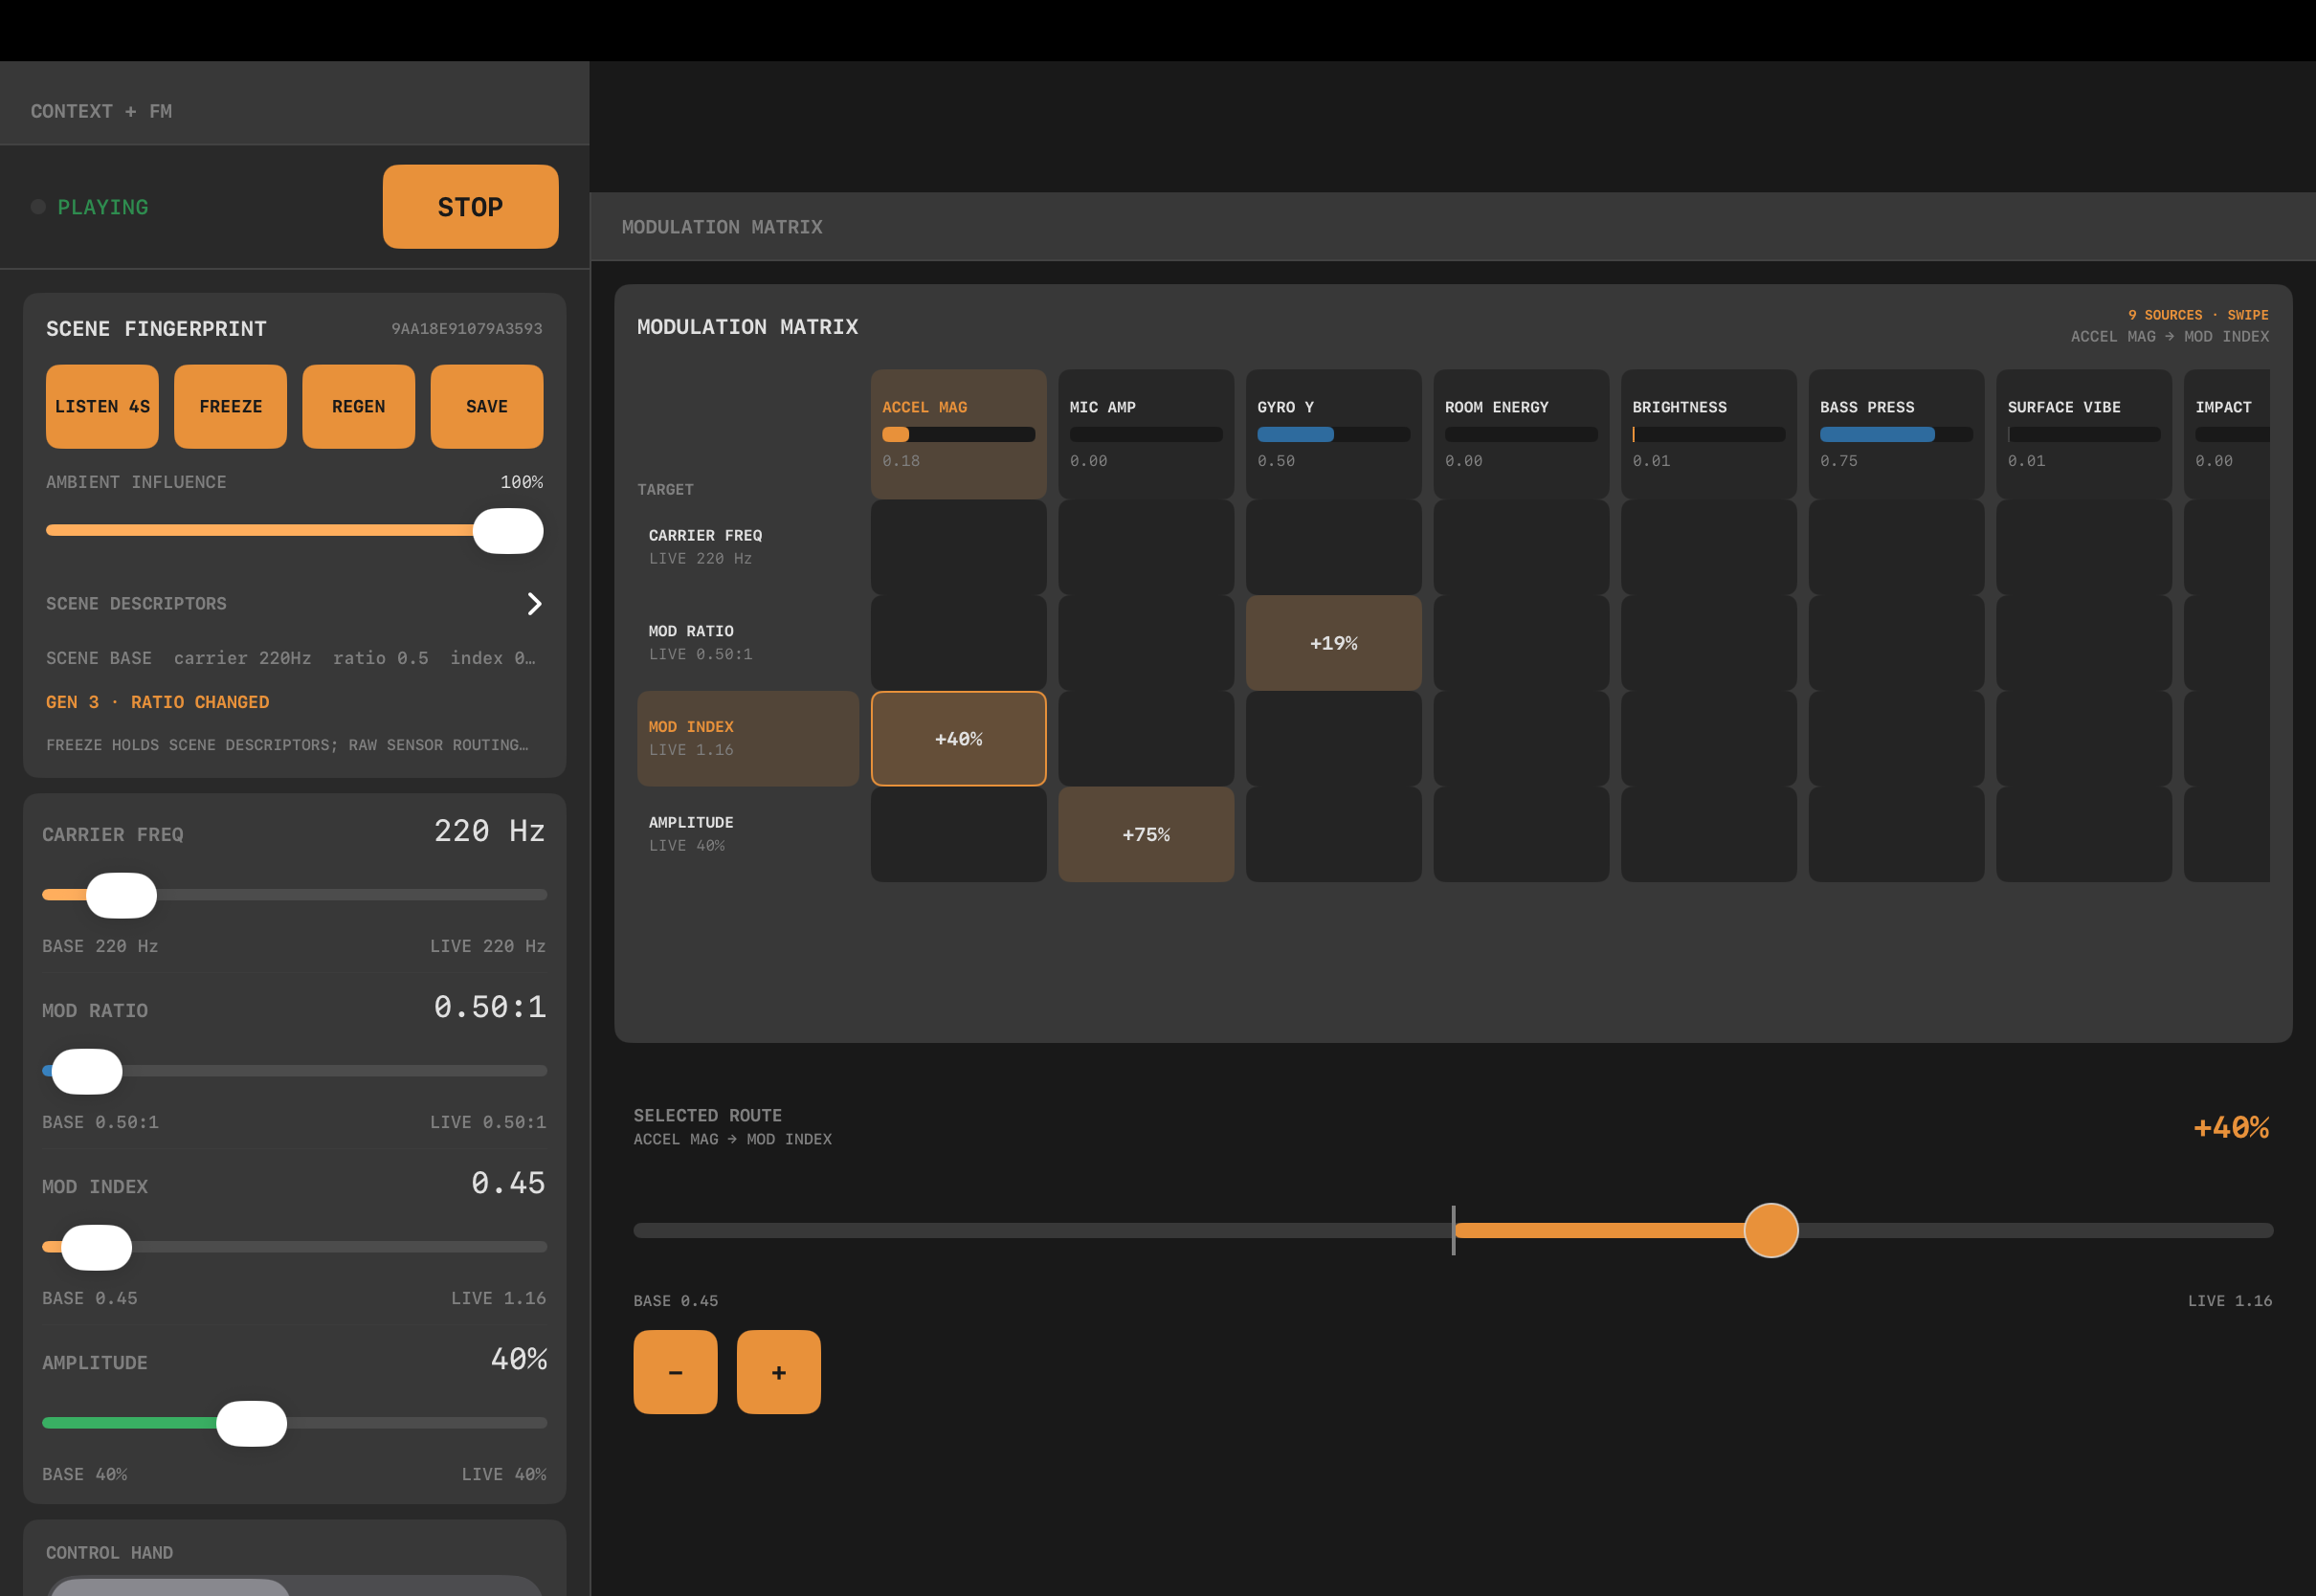The width and height of the screenshot is (2316, 1596).
Task: Click the Mic Amp to Mod Ratio cell
Action: point(1146,643)
